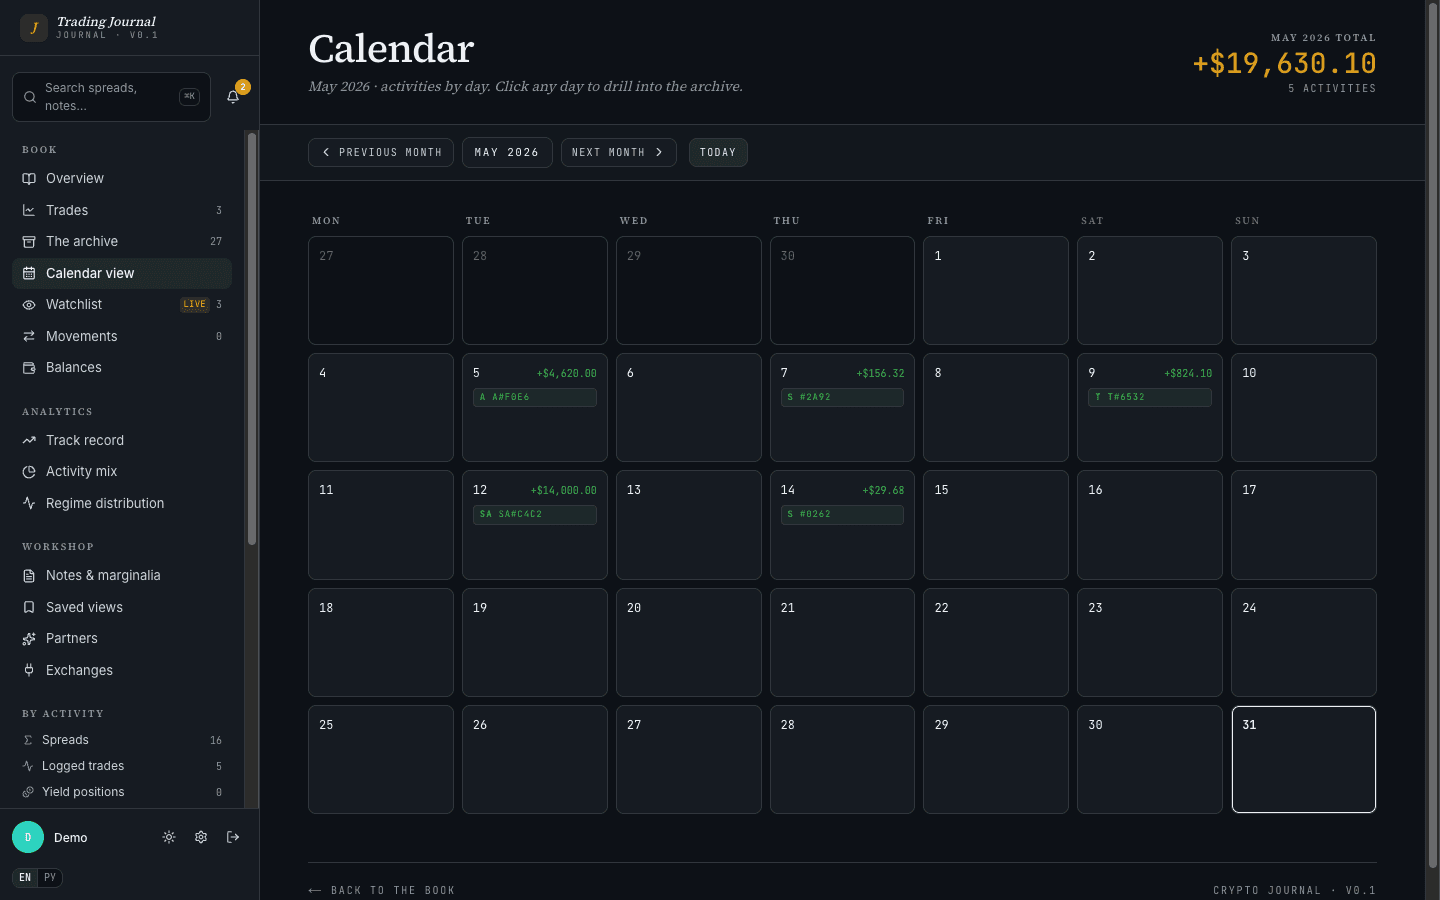Click +$4,620.00 amount on May 5
The image size is (1440, 900).
567,374
